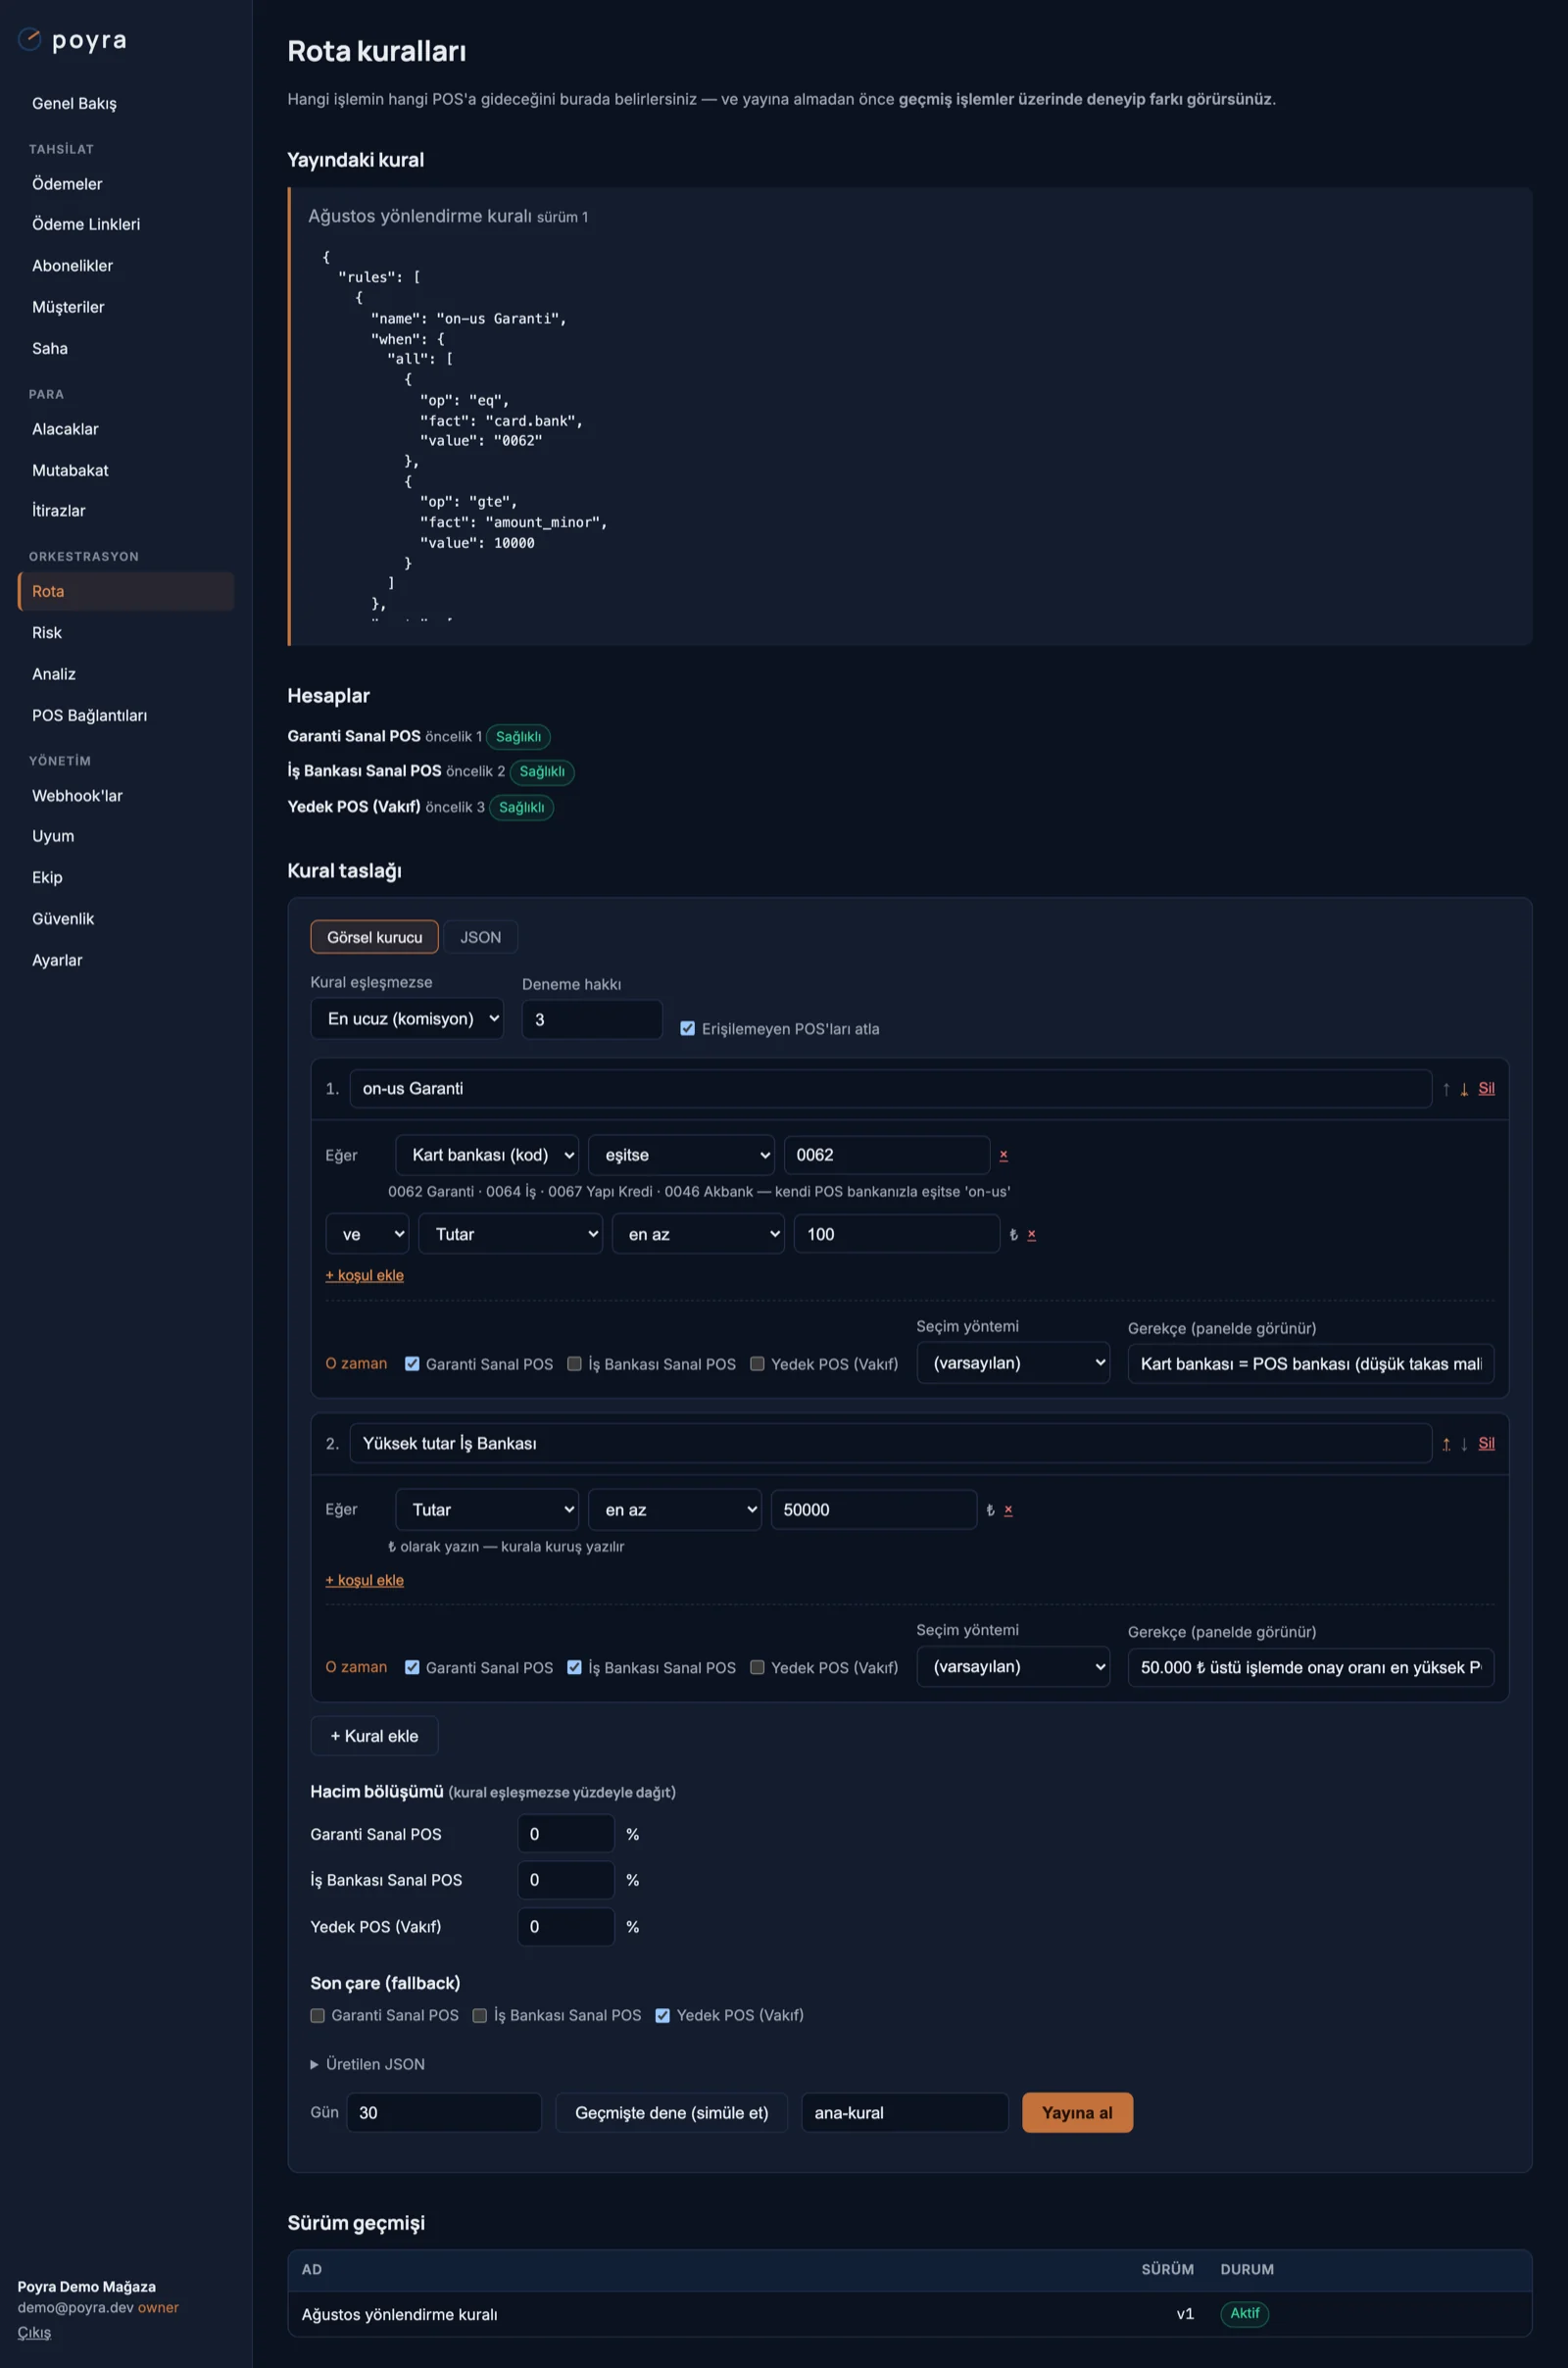Check Garanti Sanal POS under Son çare
Viewport: 1568px width, 2368px height.
point(317,2015)
